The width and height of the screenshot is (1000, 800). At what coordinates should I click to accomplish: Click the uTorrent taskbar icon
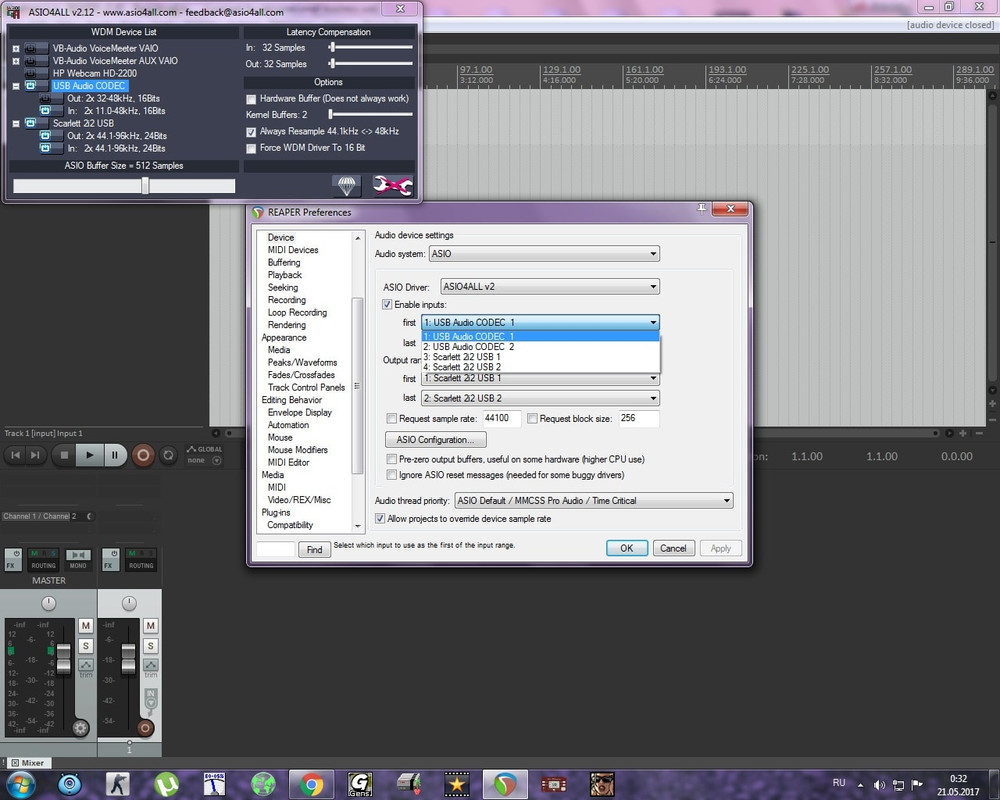166,784
